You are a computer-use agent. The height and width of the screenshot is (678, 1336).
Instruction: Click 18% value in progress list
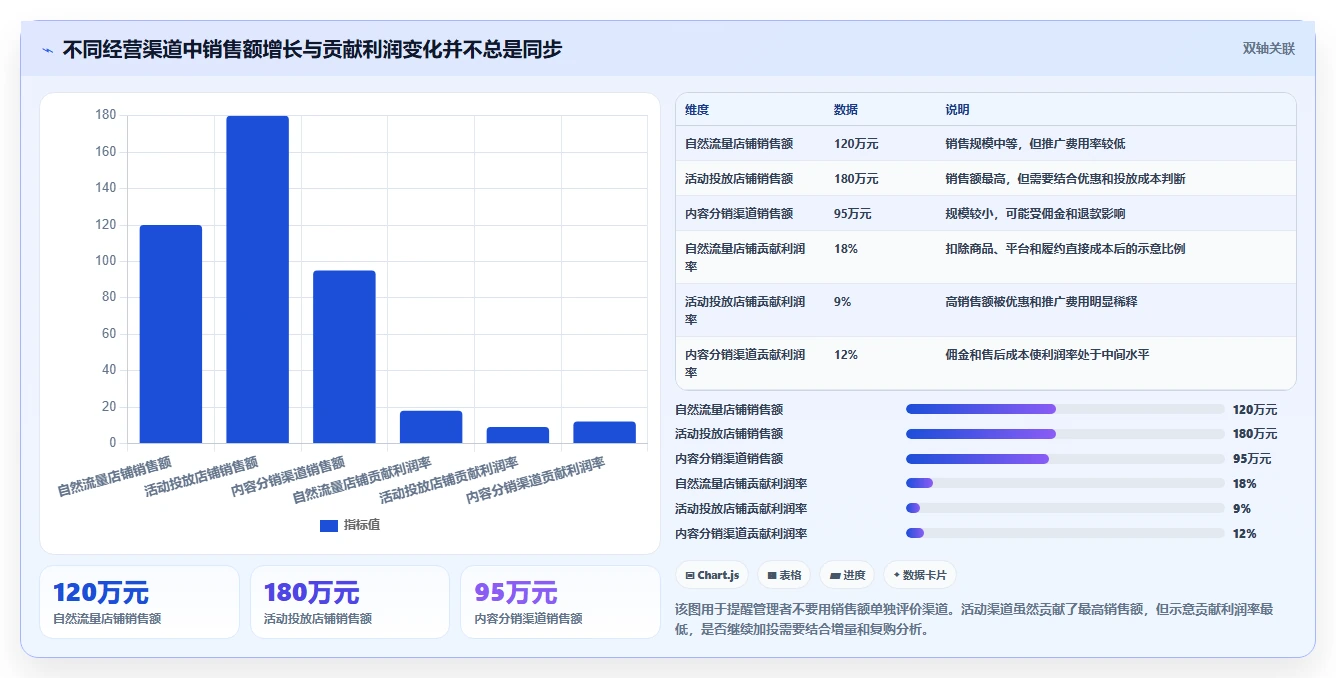coord(1245,484)
